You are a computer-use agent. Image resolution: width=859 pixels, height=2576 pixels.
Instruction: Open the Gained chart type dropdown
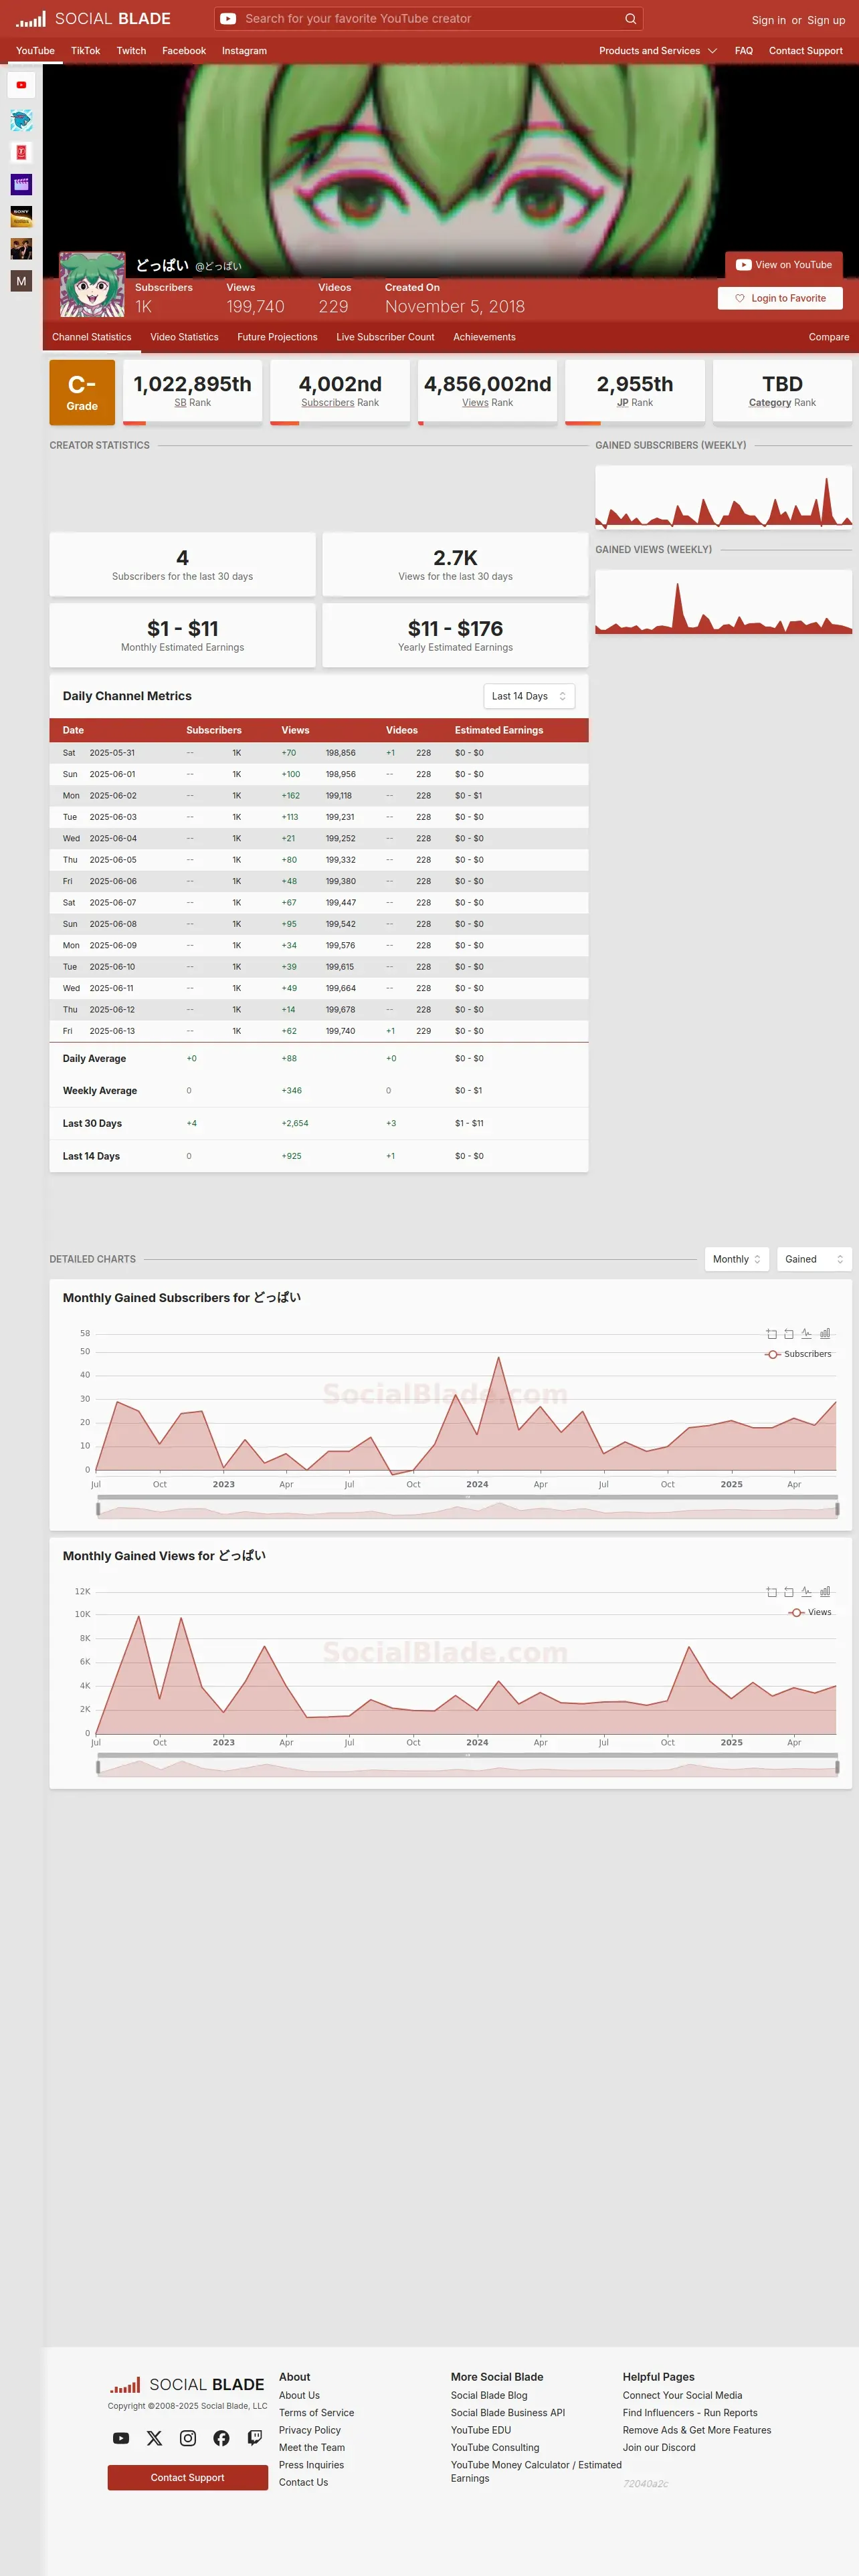(x=814, y=1259)
